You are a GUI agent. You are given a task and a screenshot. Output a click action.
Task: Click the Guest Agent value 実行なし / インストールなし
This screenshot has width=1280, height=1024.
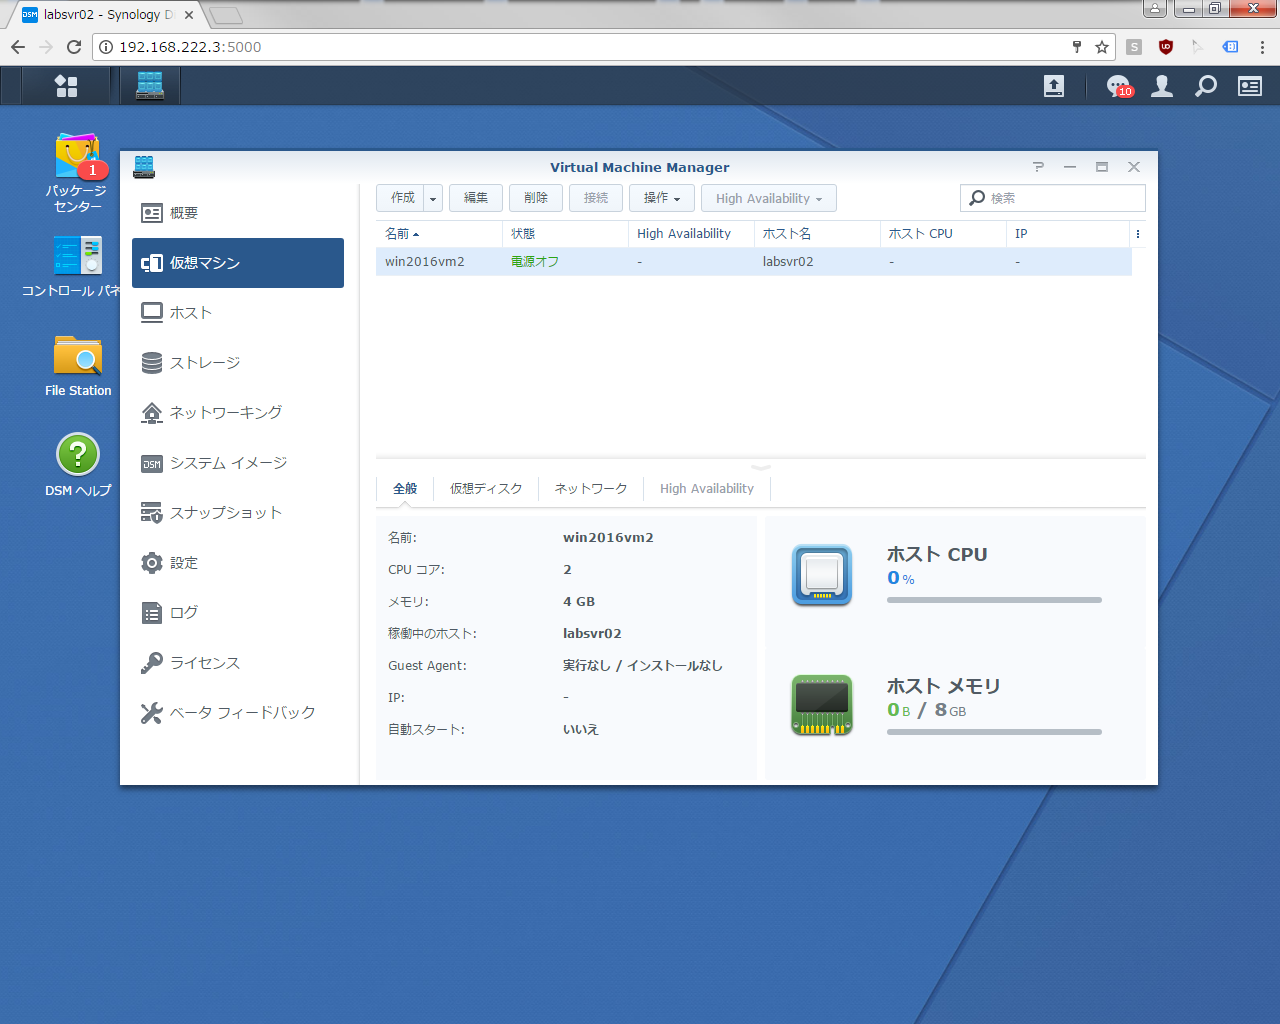643,666
